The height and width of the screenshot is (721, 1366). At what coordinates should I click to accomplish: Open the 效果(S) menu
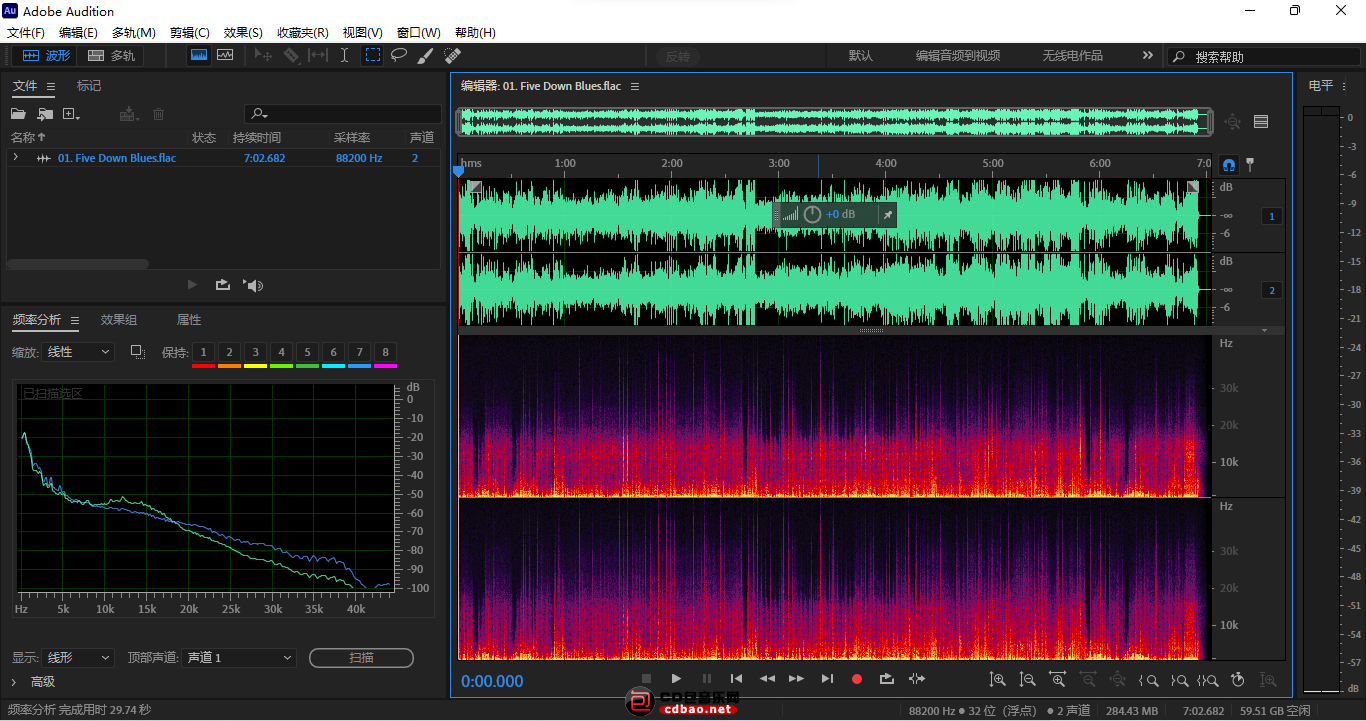(x=243, y=33)
